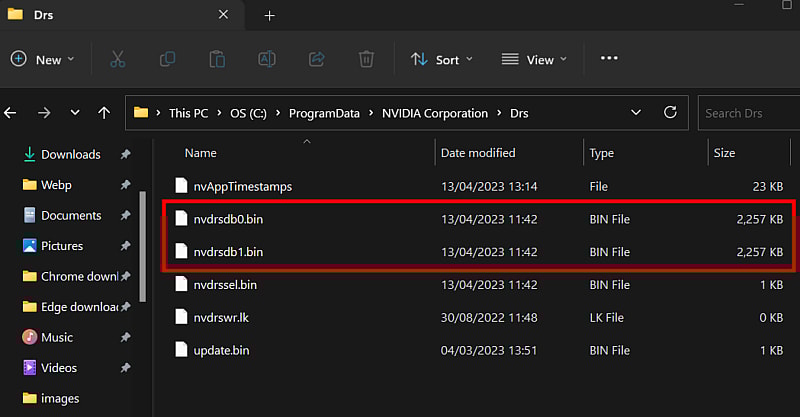Viewport: 800px width, 417px height.
Task: Navigate to This PC in breadcrumb
Action: [188, 113]
